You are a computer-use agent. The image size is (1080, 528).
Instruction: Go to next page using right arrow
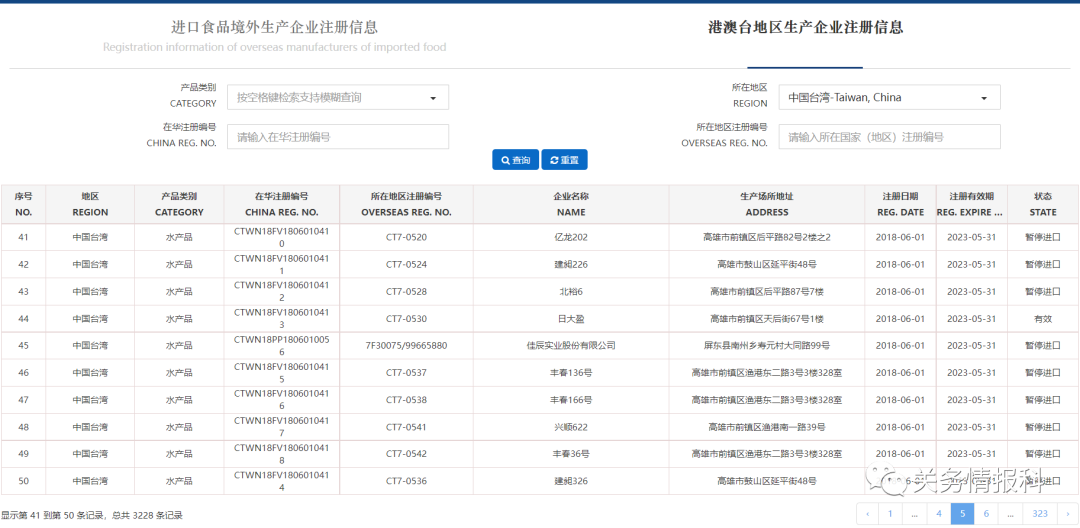coord(1068,514)
